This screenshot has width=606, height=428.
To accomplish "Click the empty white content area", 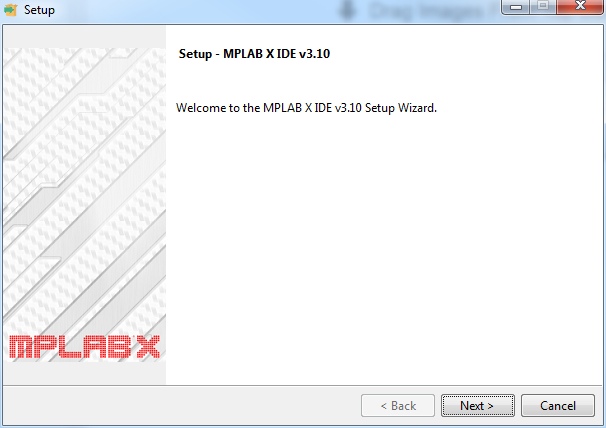I will [x=383, y=247].
